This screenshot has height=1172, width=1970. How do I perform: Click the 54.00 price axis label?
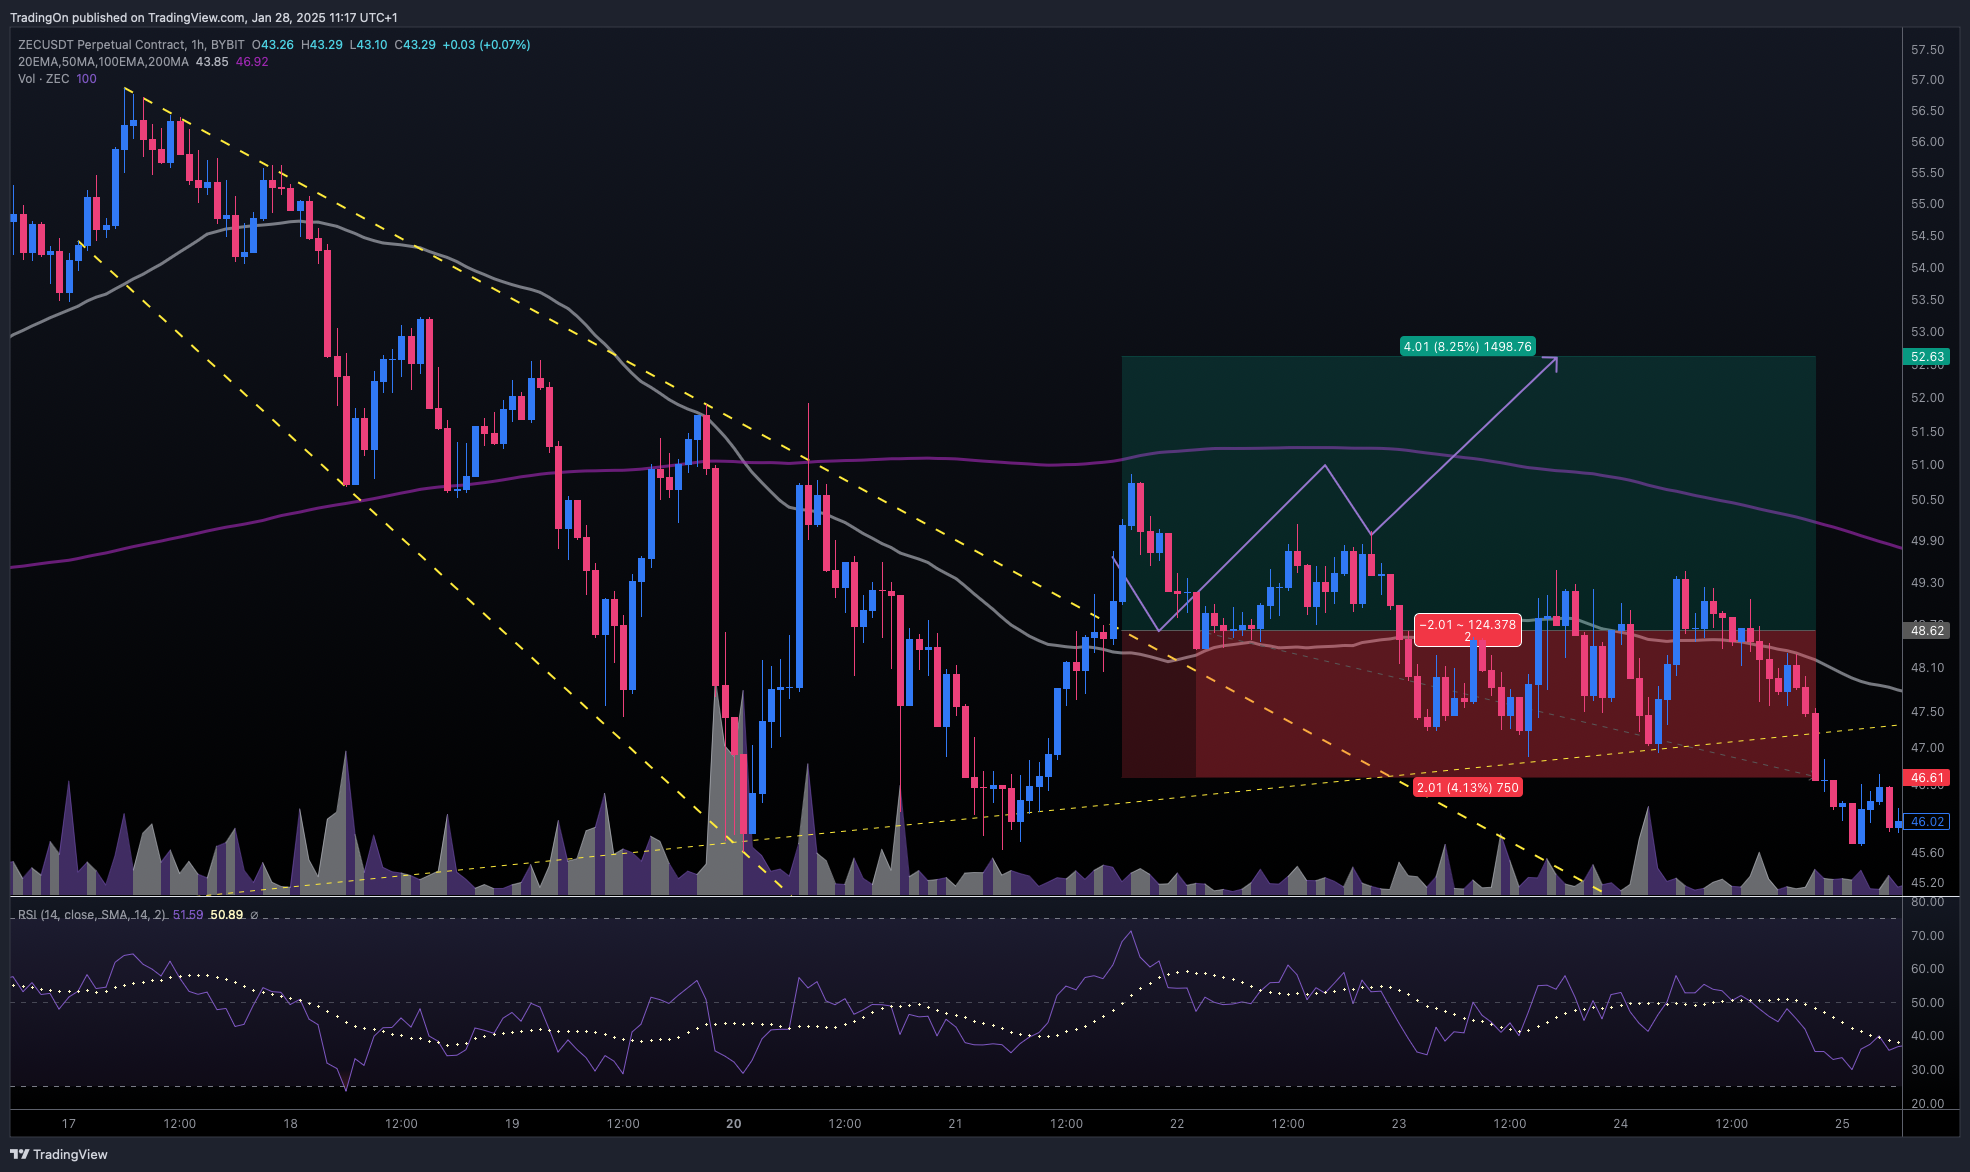(1927, 268)
